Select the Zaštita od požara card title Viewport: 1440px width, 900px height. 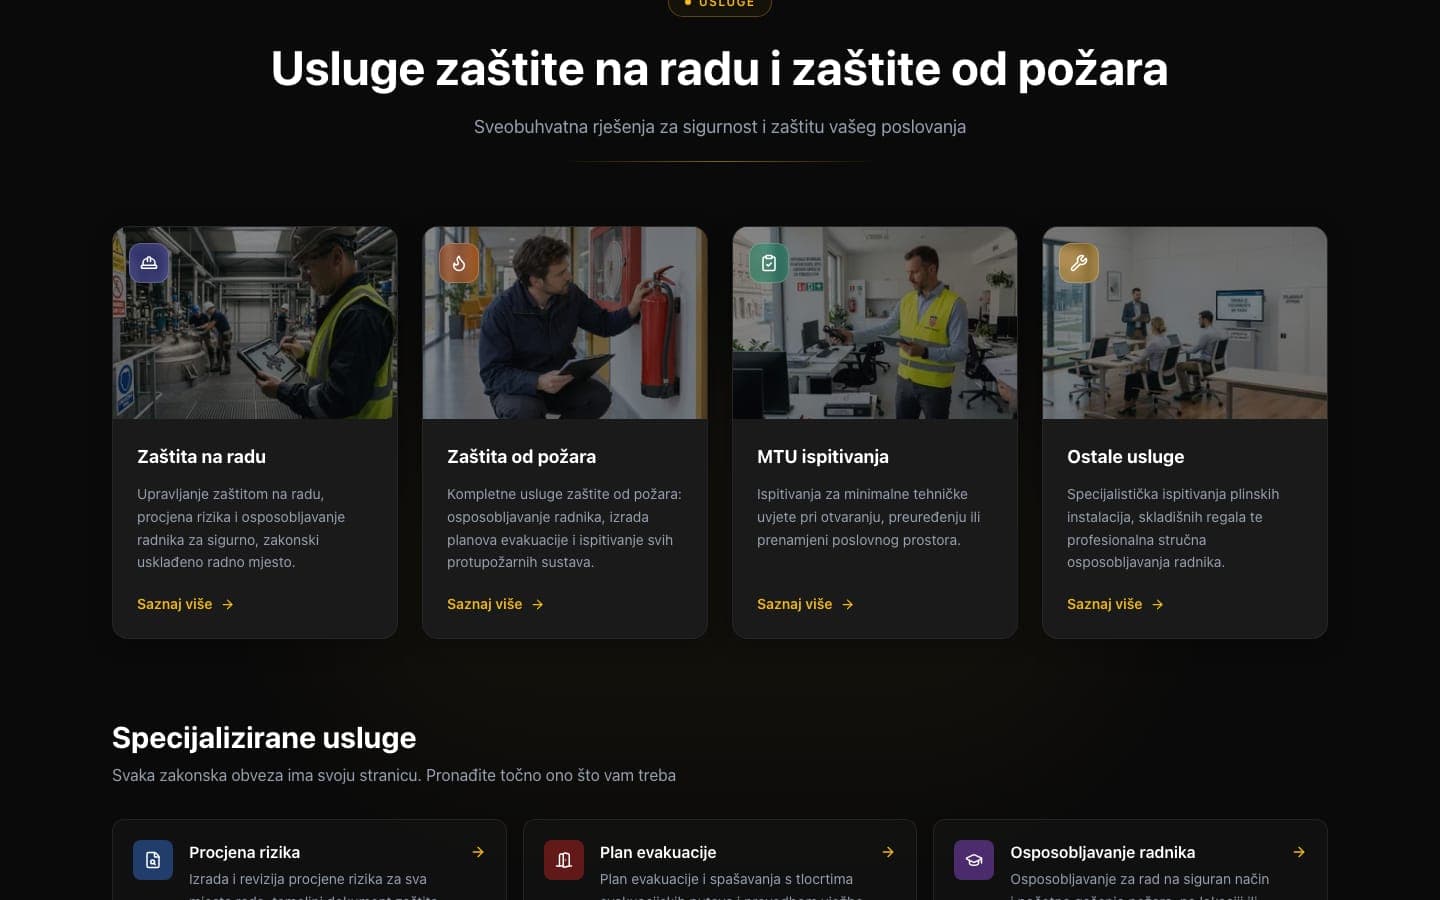click(x=521, y=457)
